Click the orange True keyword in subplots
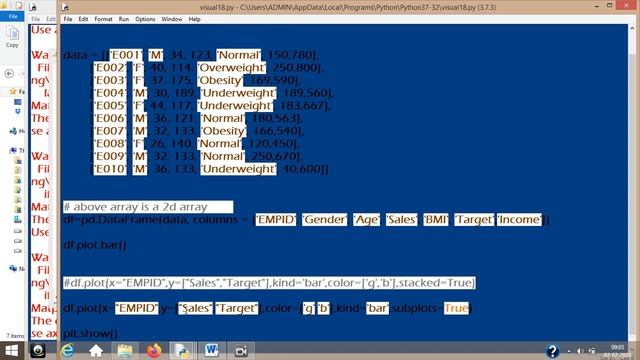Viewport: 640px width, 360px height. click(456, 308)
